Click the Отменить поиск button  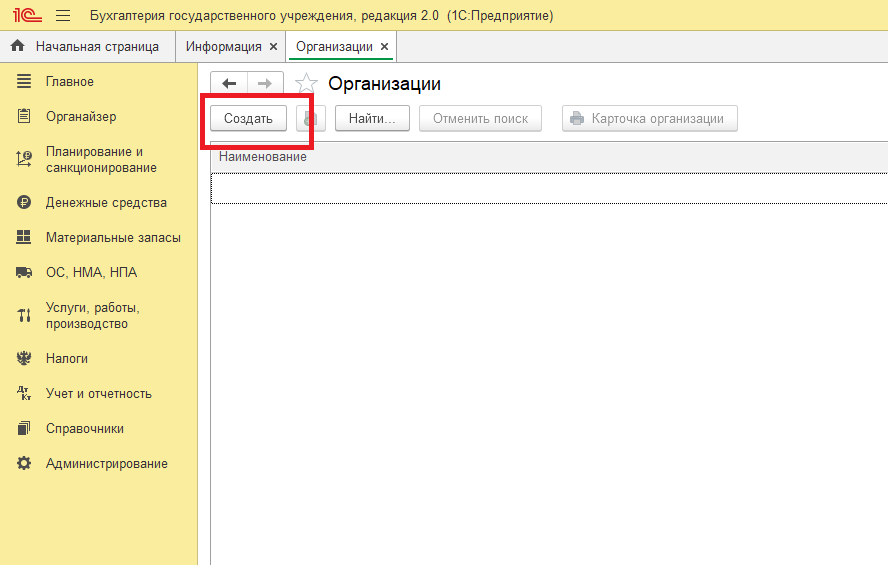click(480, 118)
